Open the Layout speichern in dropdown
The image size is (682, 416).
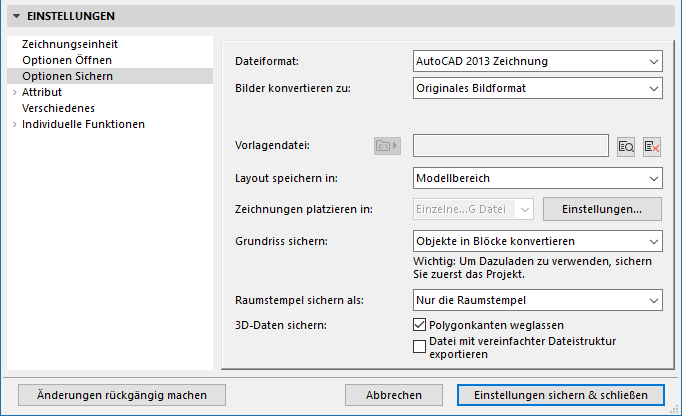(x=538, y=179)
